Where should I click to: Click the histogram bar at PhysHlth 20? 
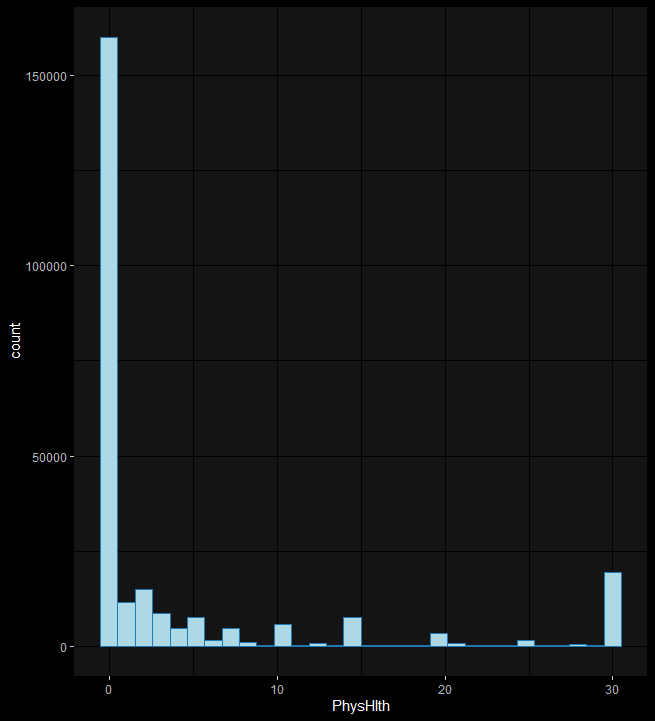click(x=439, y=640)
